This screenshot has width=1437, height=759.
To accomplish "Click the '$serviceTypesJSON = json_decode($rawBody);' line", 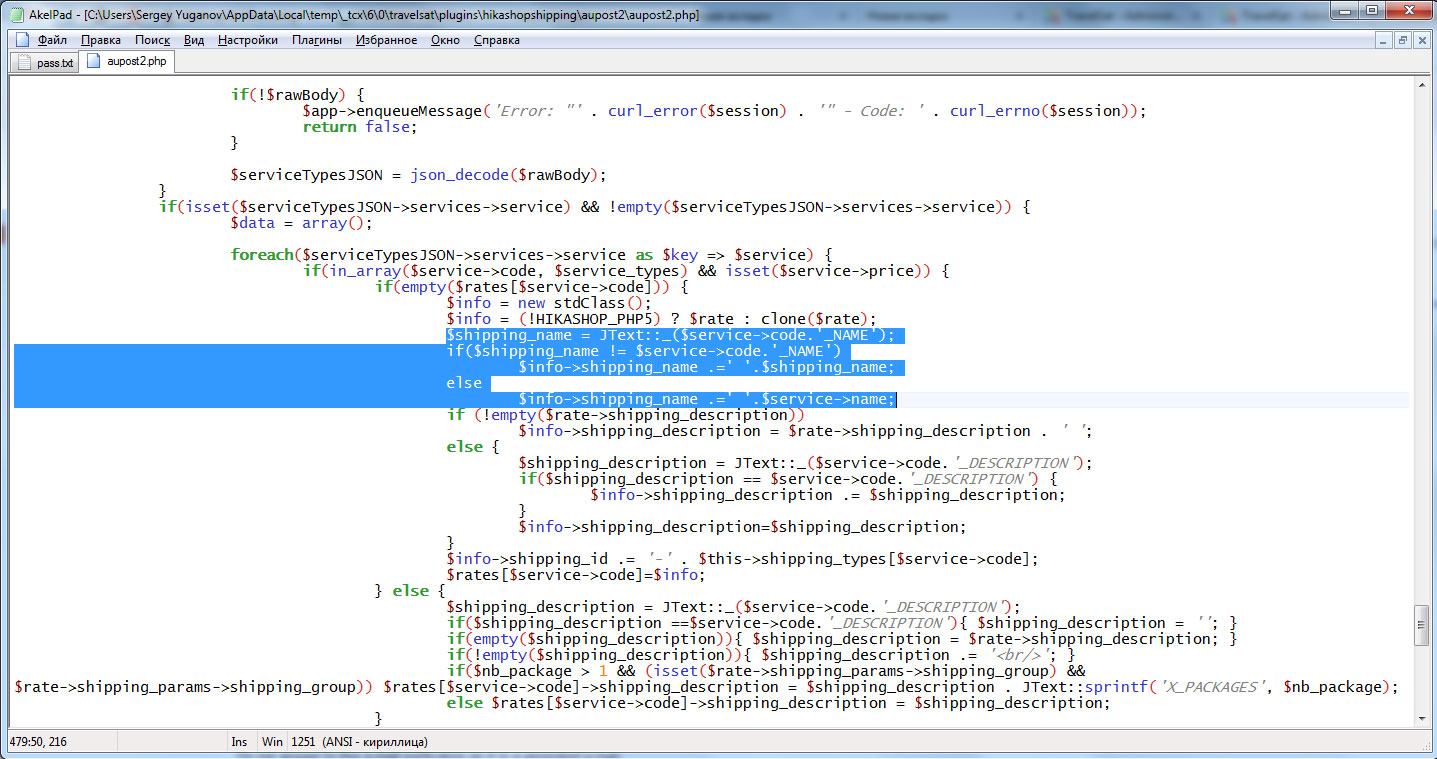I will pyautogui.click(x=419, y=175).
